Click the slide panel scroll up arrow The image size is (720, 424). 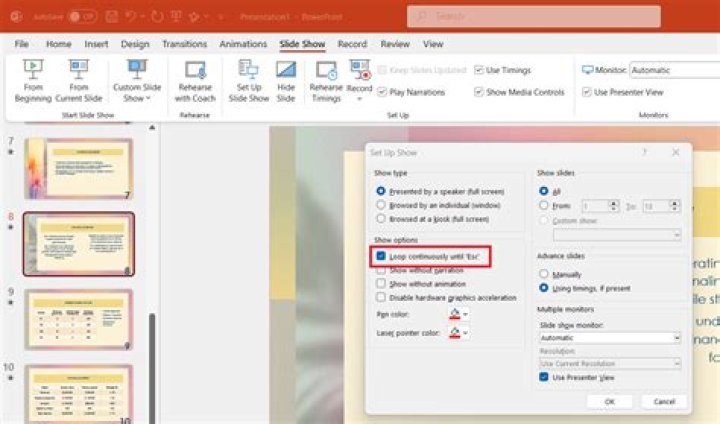pyautogui.click(x=152, y=128)
